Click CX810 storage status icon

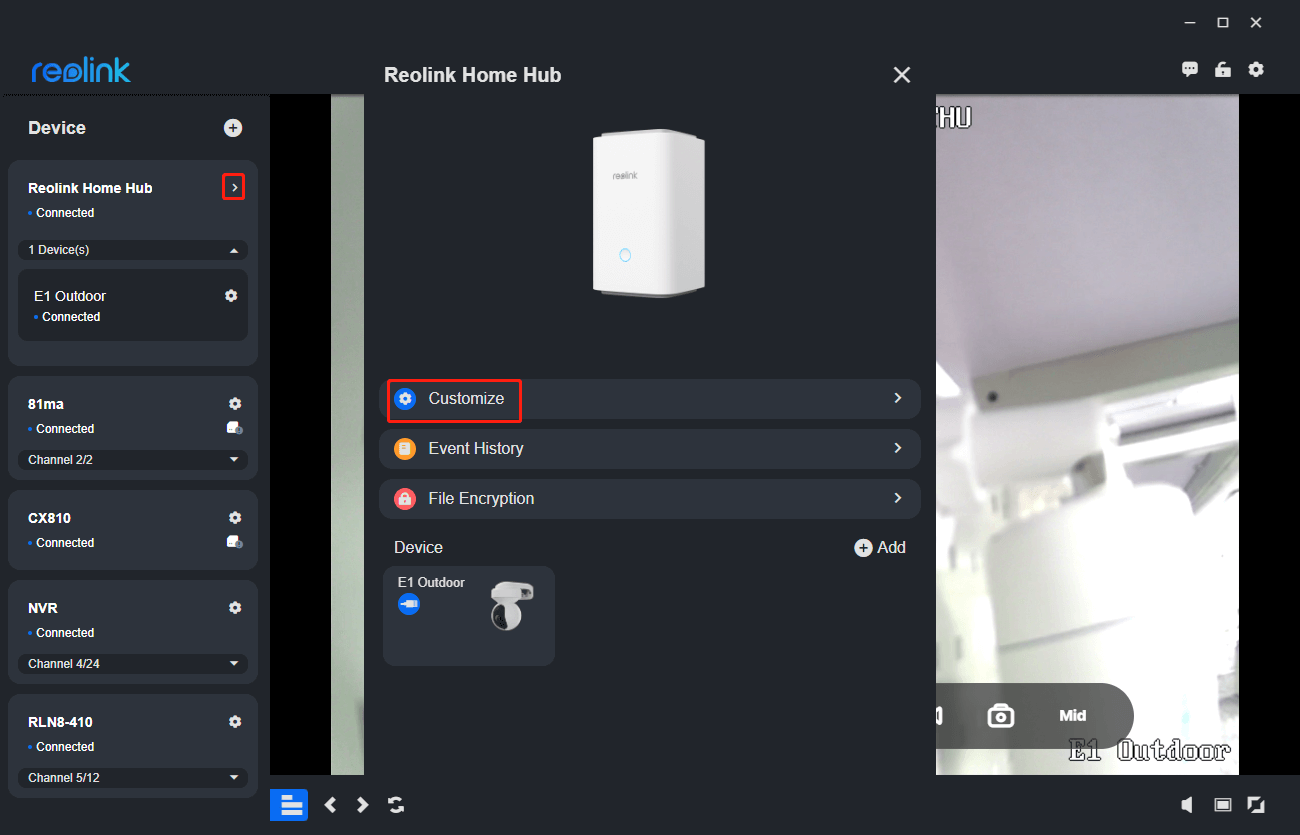click(235, 542)
